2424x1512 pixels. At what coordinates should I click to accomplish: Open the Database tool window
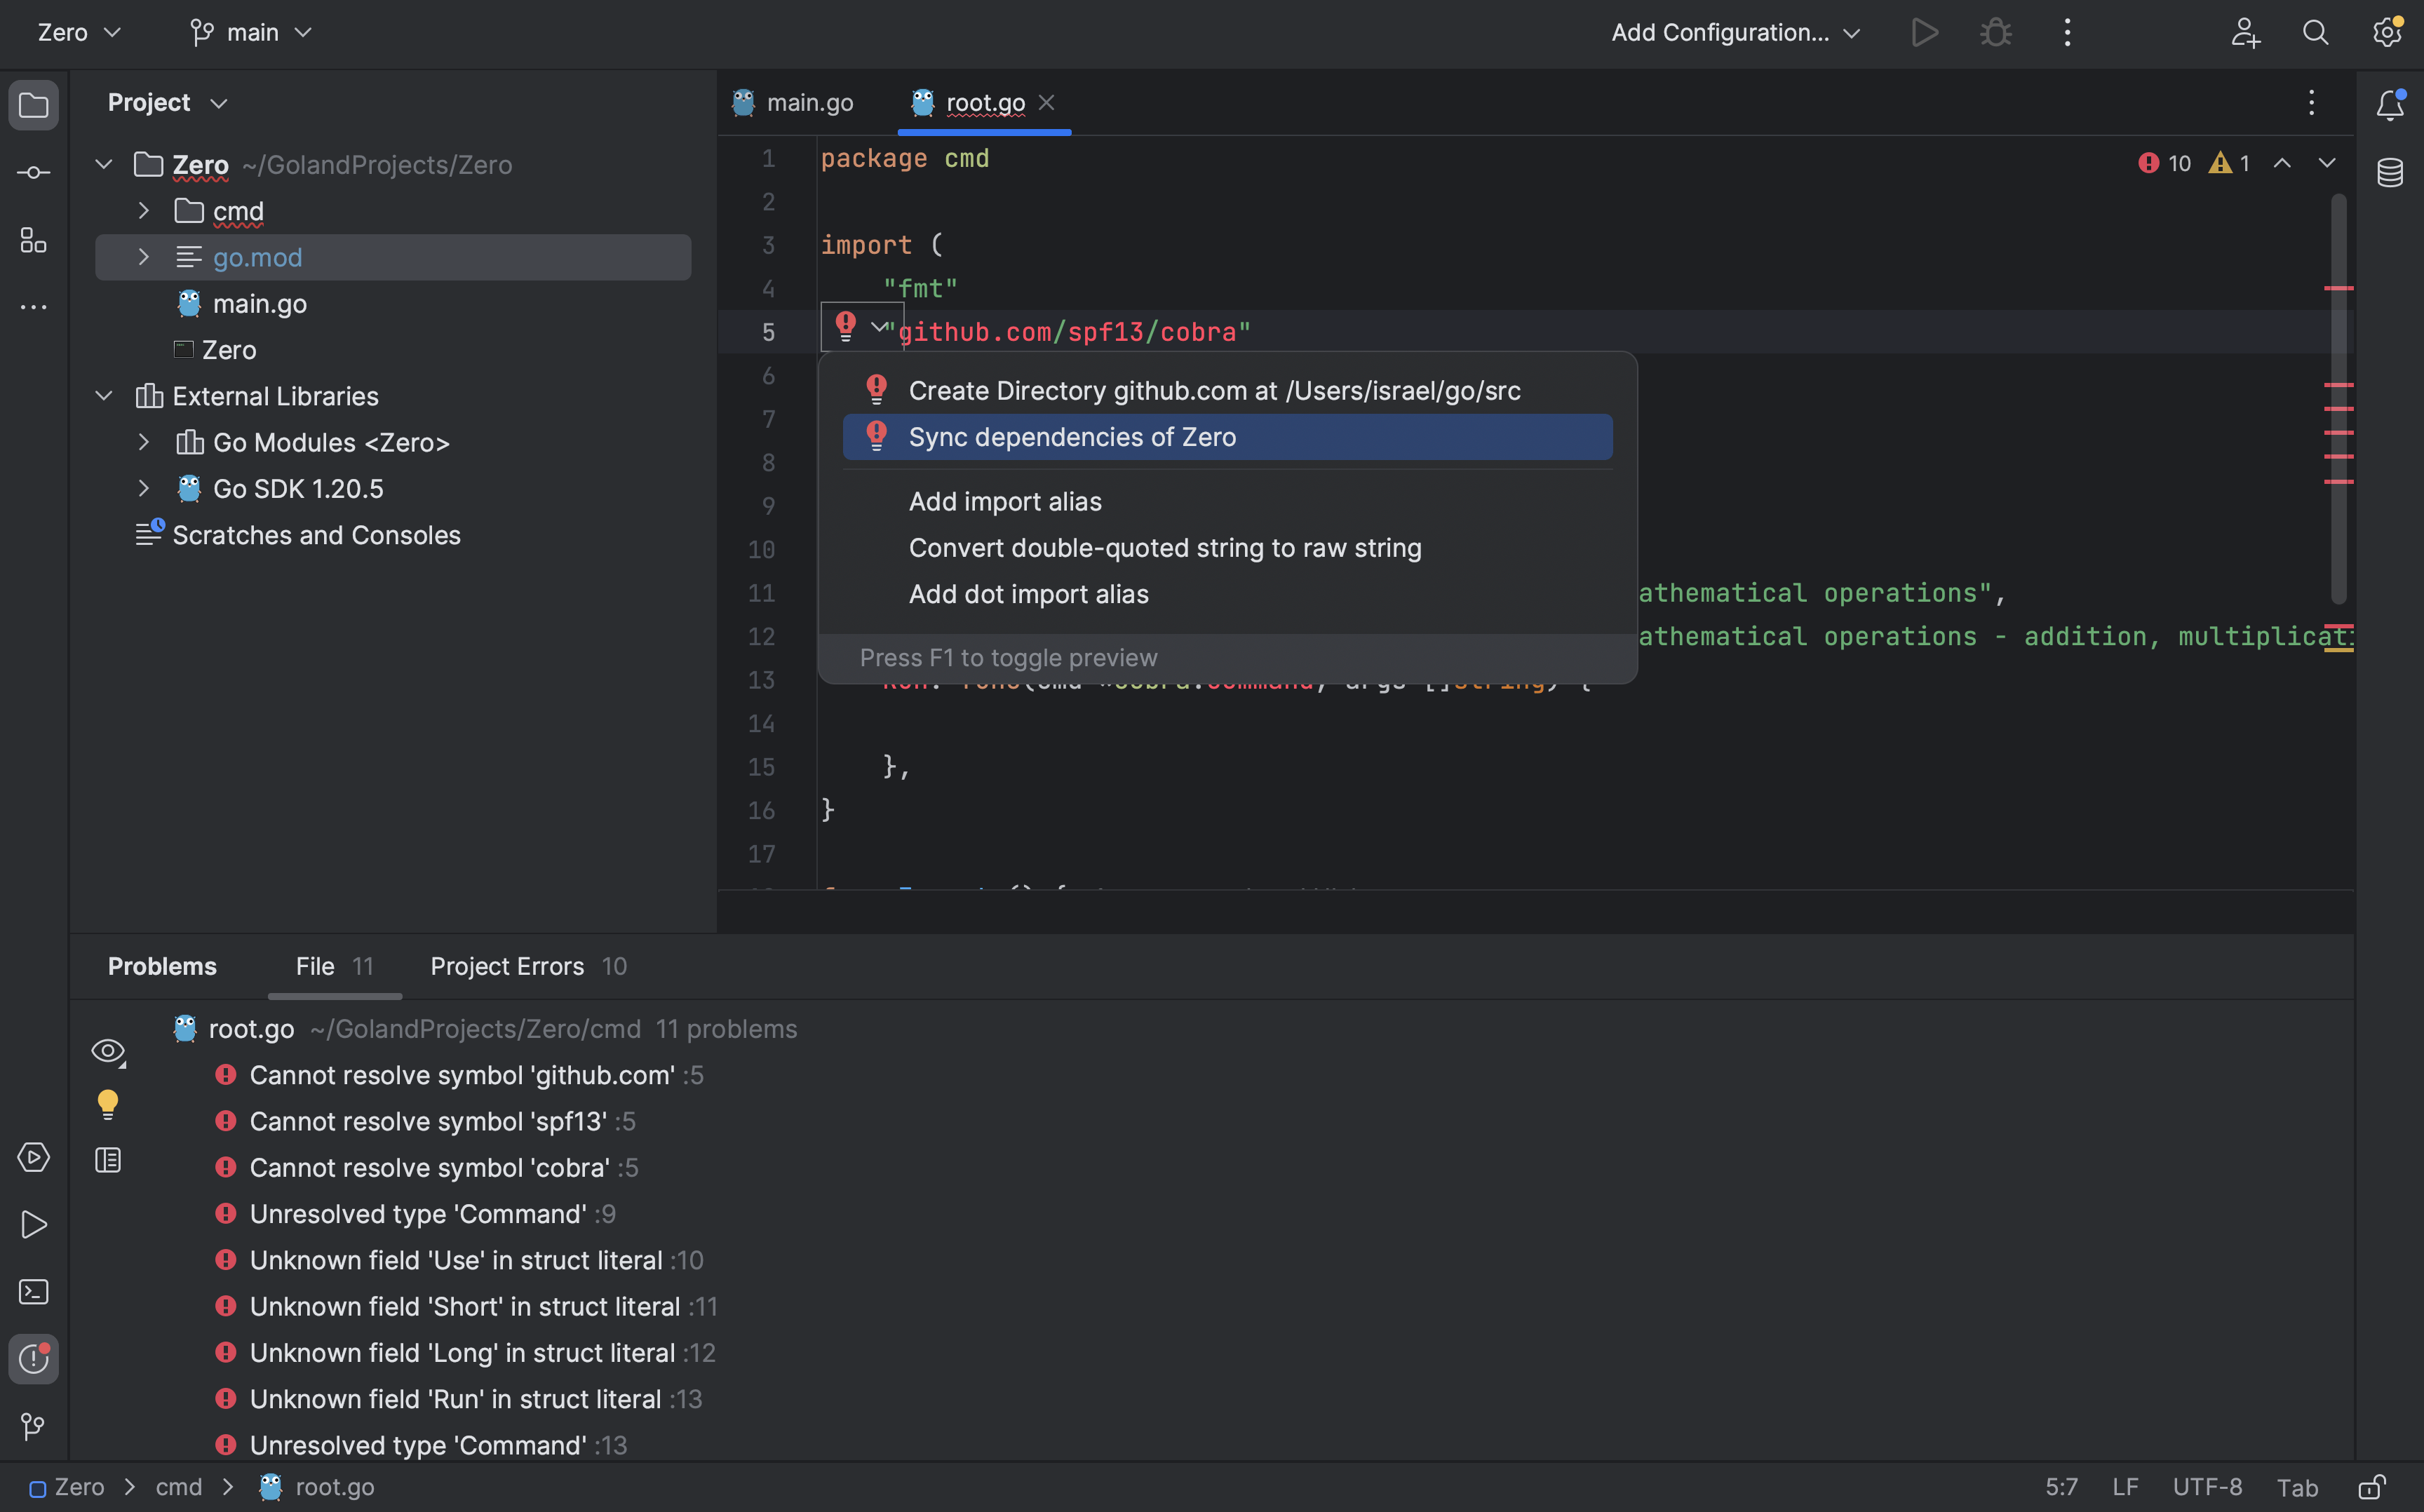[2390, 172]
